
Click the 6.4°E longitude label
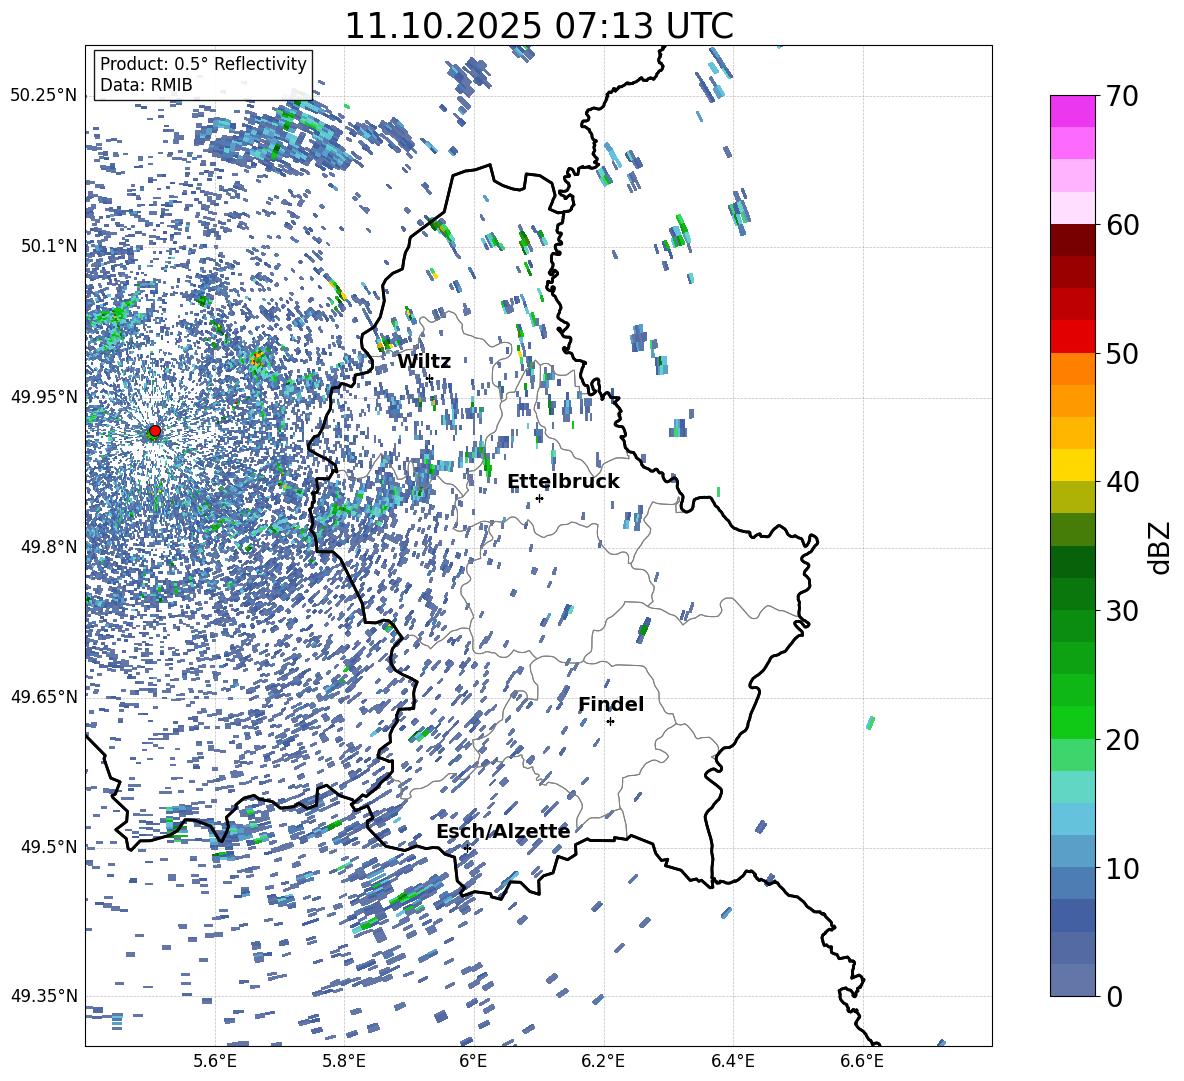click(733, 1061)
